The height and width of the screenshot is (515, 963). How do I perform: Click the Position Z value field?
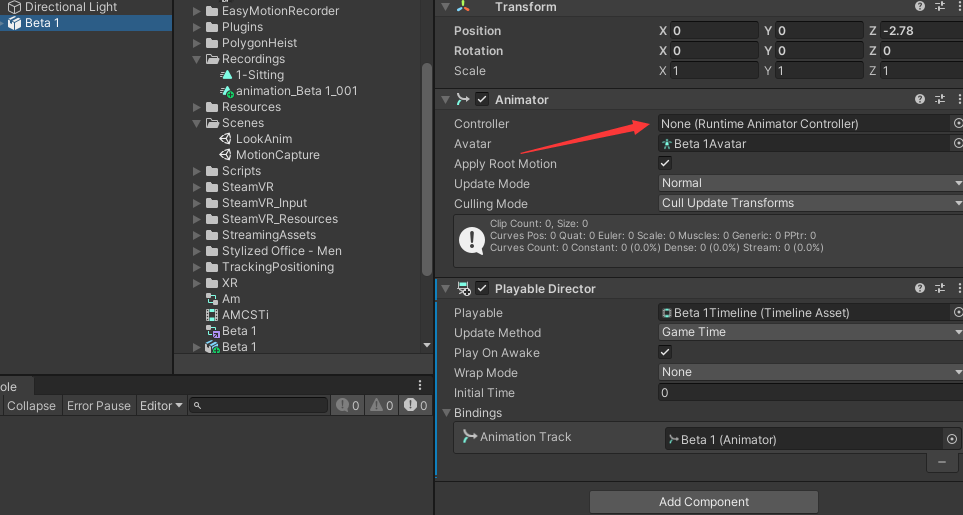(x=921, y=31)
